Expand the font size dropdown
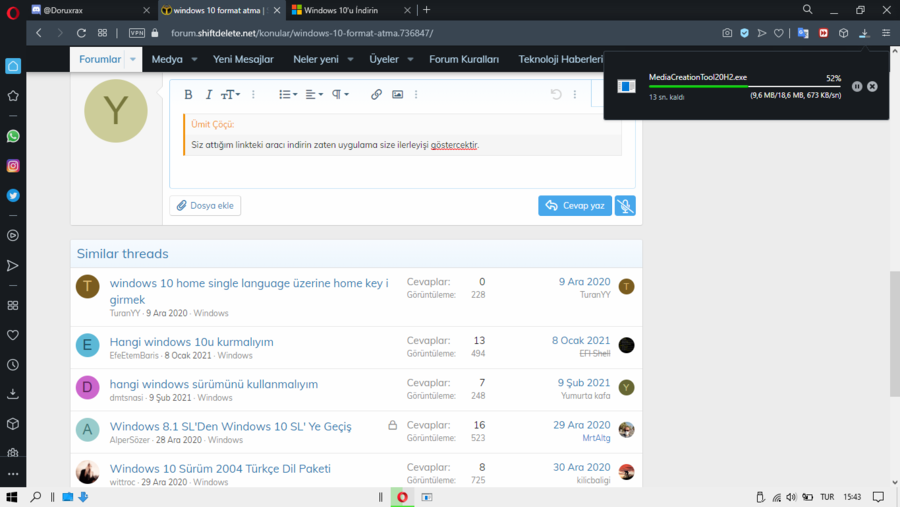This screenshot has width=900, height=507. pyautogui.click(x=230, y=94)
